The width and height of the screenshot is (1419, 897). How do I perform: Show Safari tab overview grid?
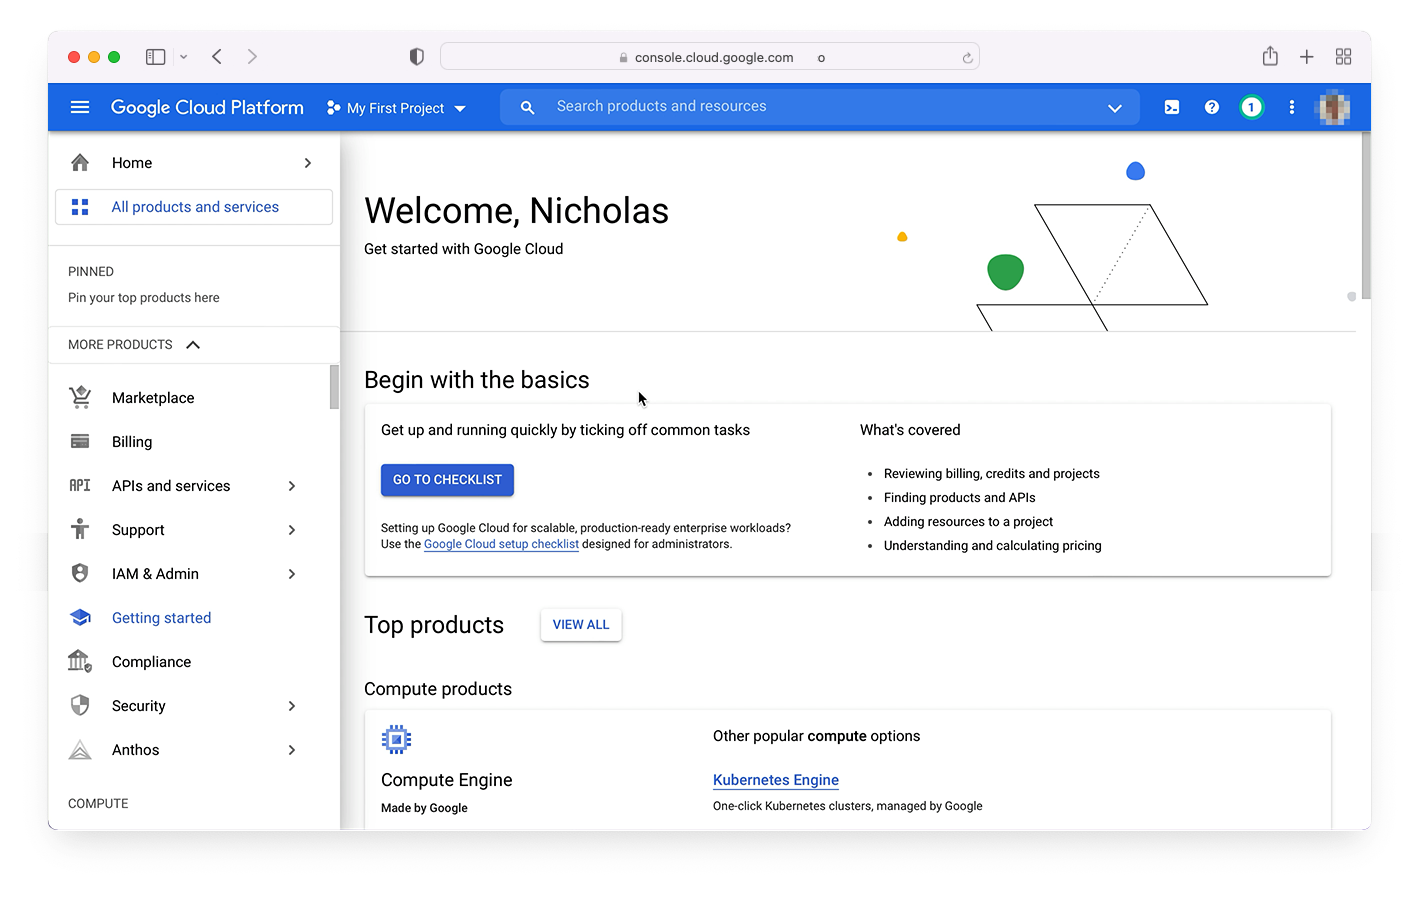[1343, 57]
